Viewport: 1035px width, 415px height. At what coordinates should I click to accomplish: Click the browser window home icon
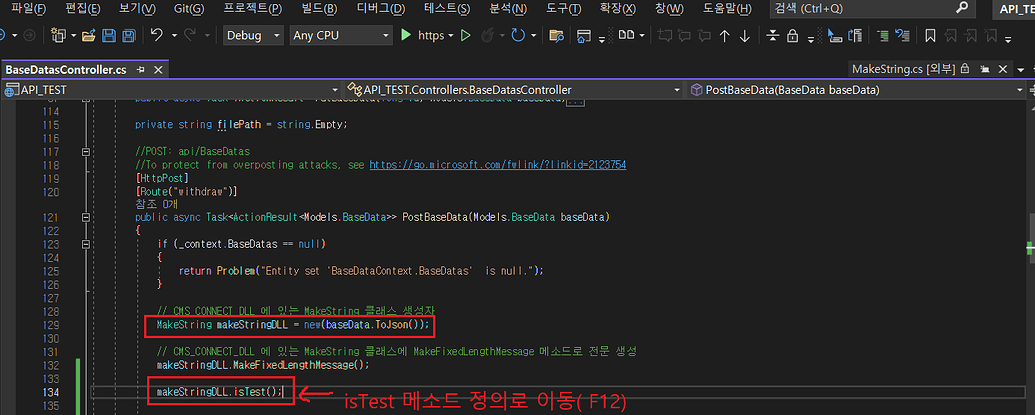pyautogui.click(x=583, y=36)
